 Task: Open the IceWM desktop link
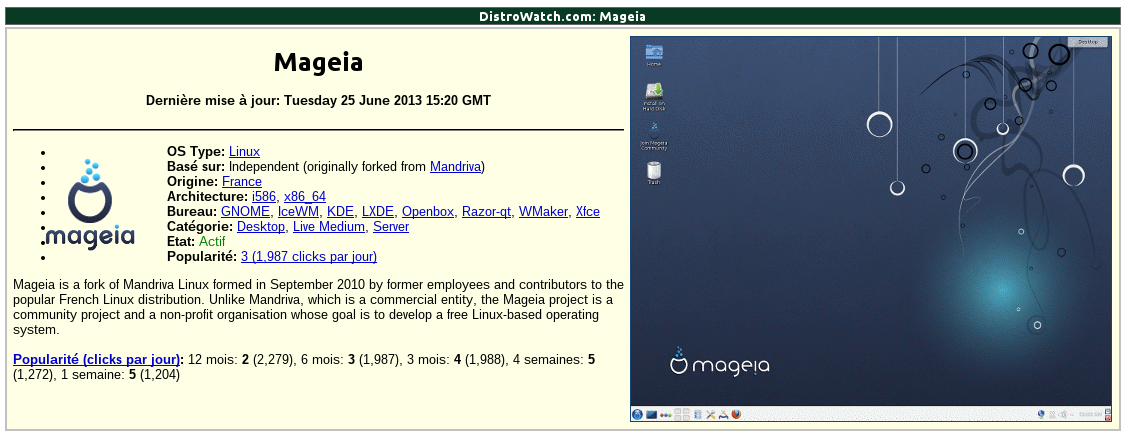click(299, 212)
